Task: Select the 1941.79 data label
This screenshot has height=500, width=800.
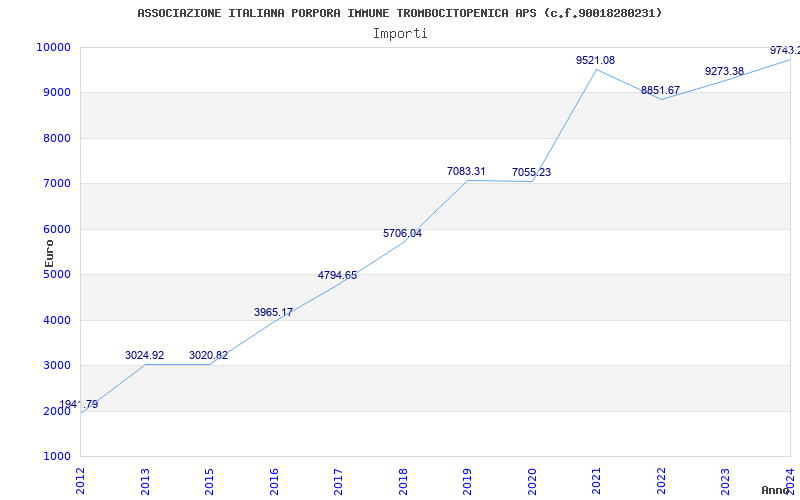Action: click(79, 405)
